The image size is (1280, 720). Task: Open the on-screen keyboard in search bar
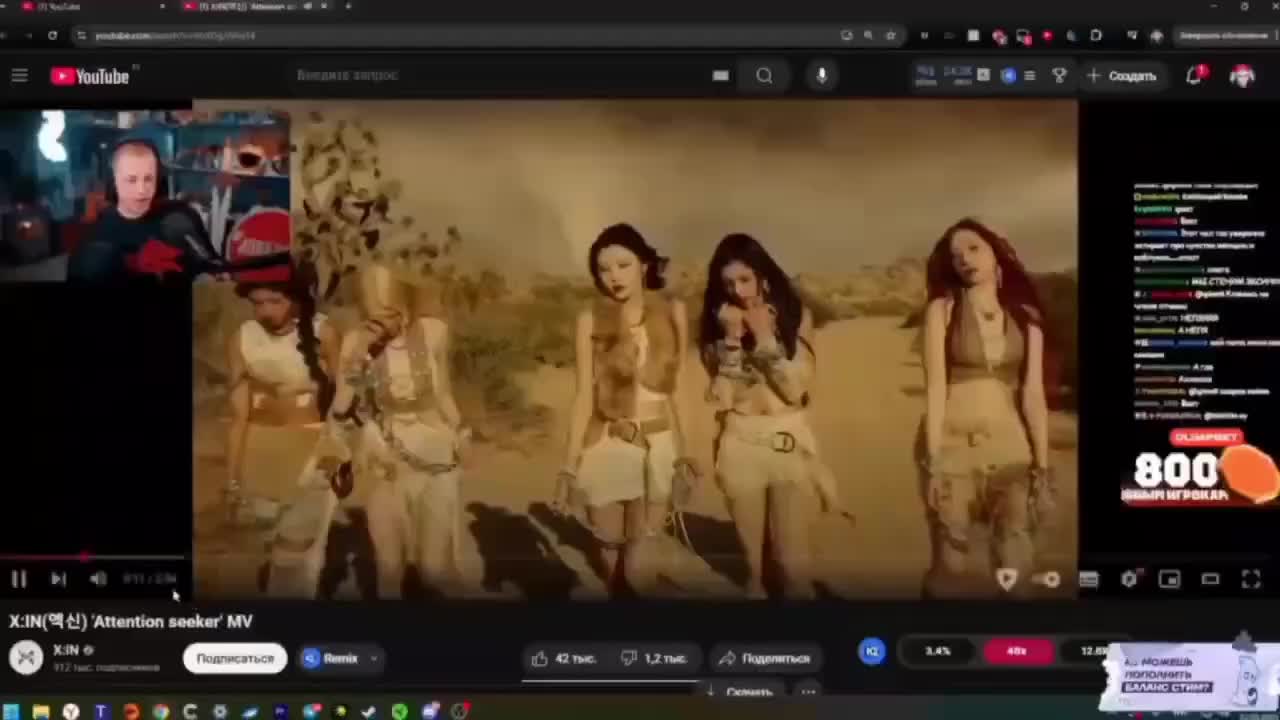tap(720, 75)
